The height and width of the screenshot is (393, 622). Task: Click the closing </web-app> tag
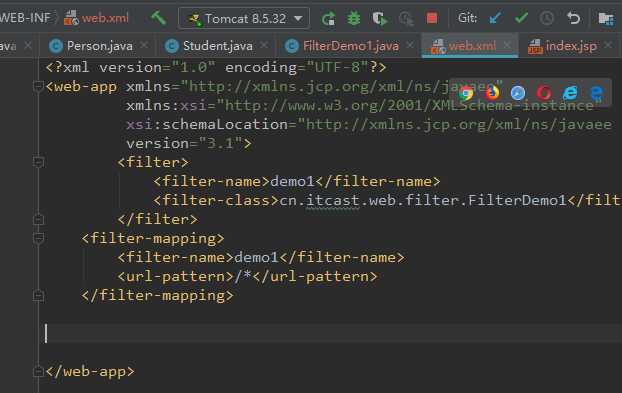pyautogui.click(x=90, y=372)
